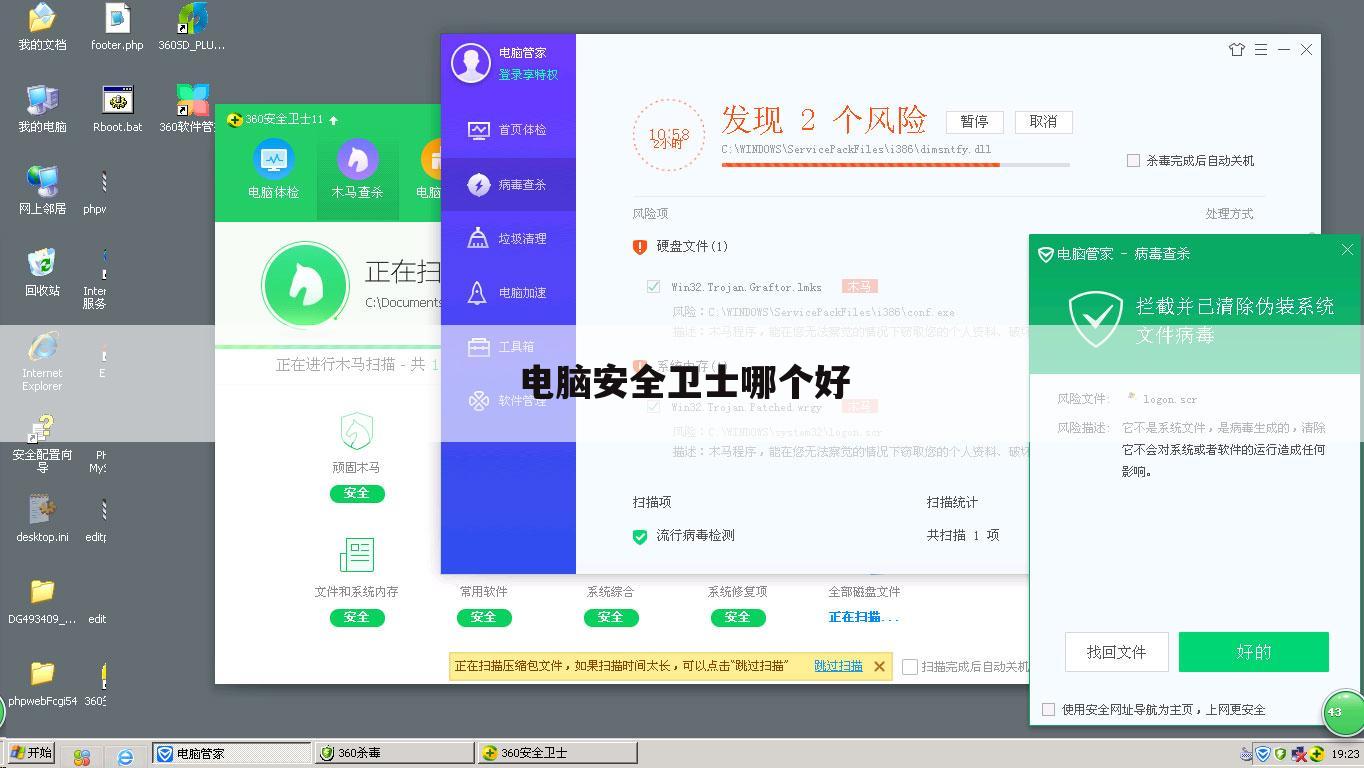Open the 安全配置向导 desktop icon
This screenshot has height=768, width=1364.
[x=42, y=429]
